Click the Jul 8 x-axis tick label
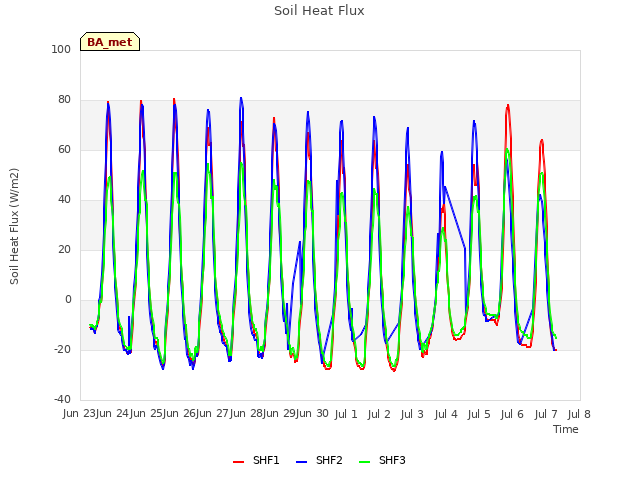The image size is (640, 480). pos(579,414)
